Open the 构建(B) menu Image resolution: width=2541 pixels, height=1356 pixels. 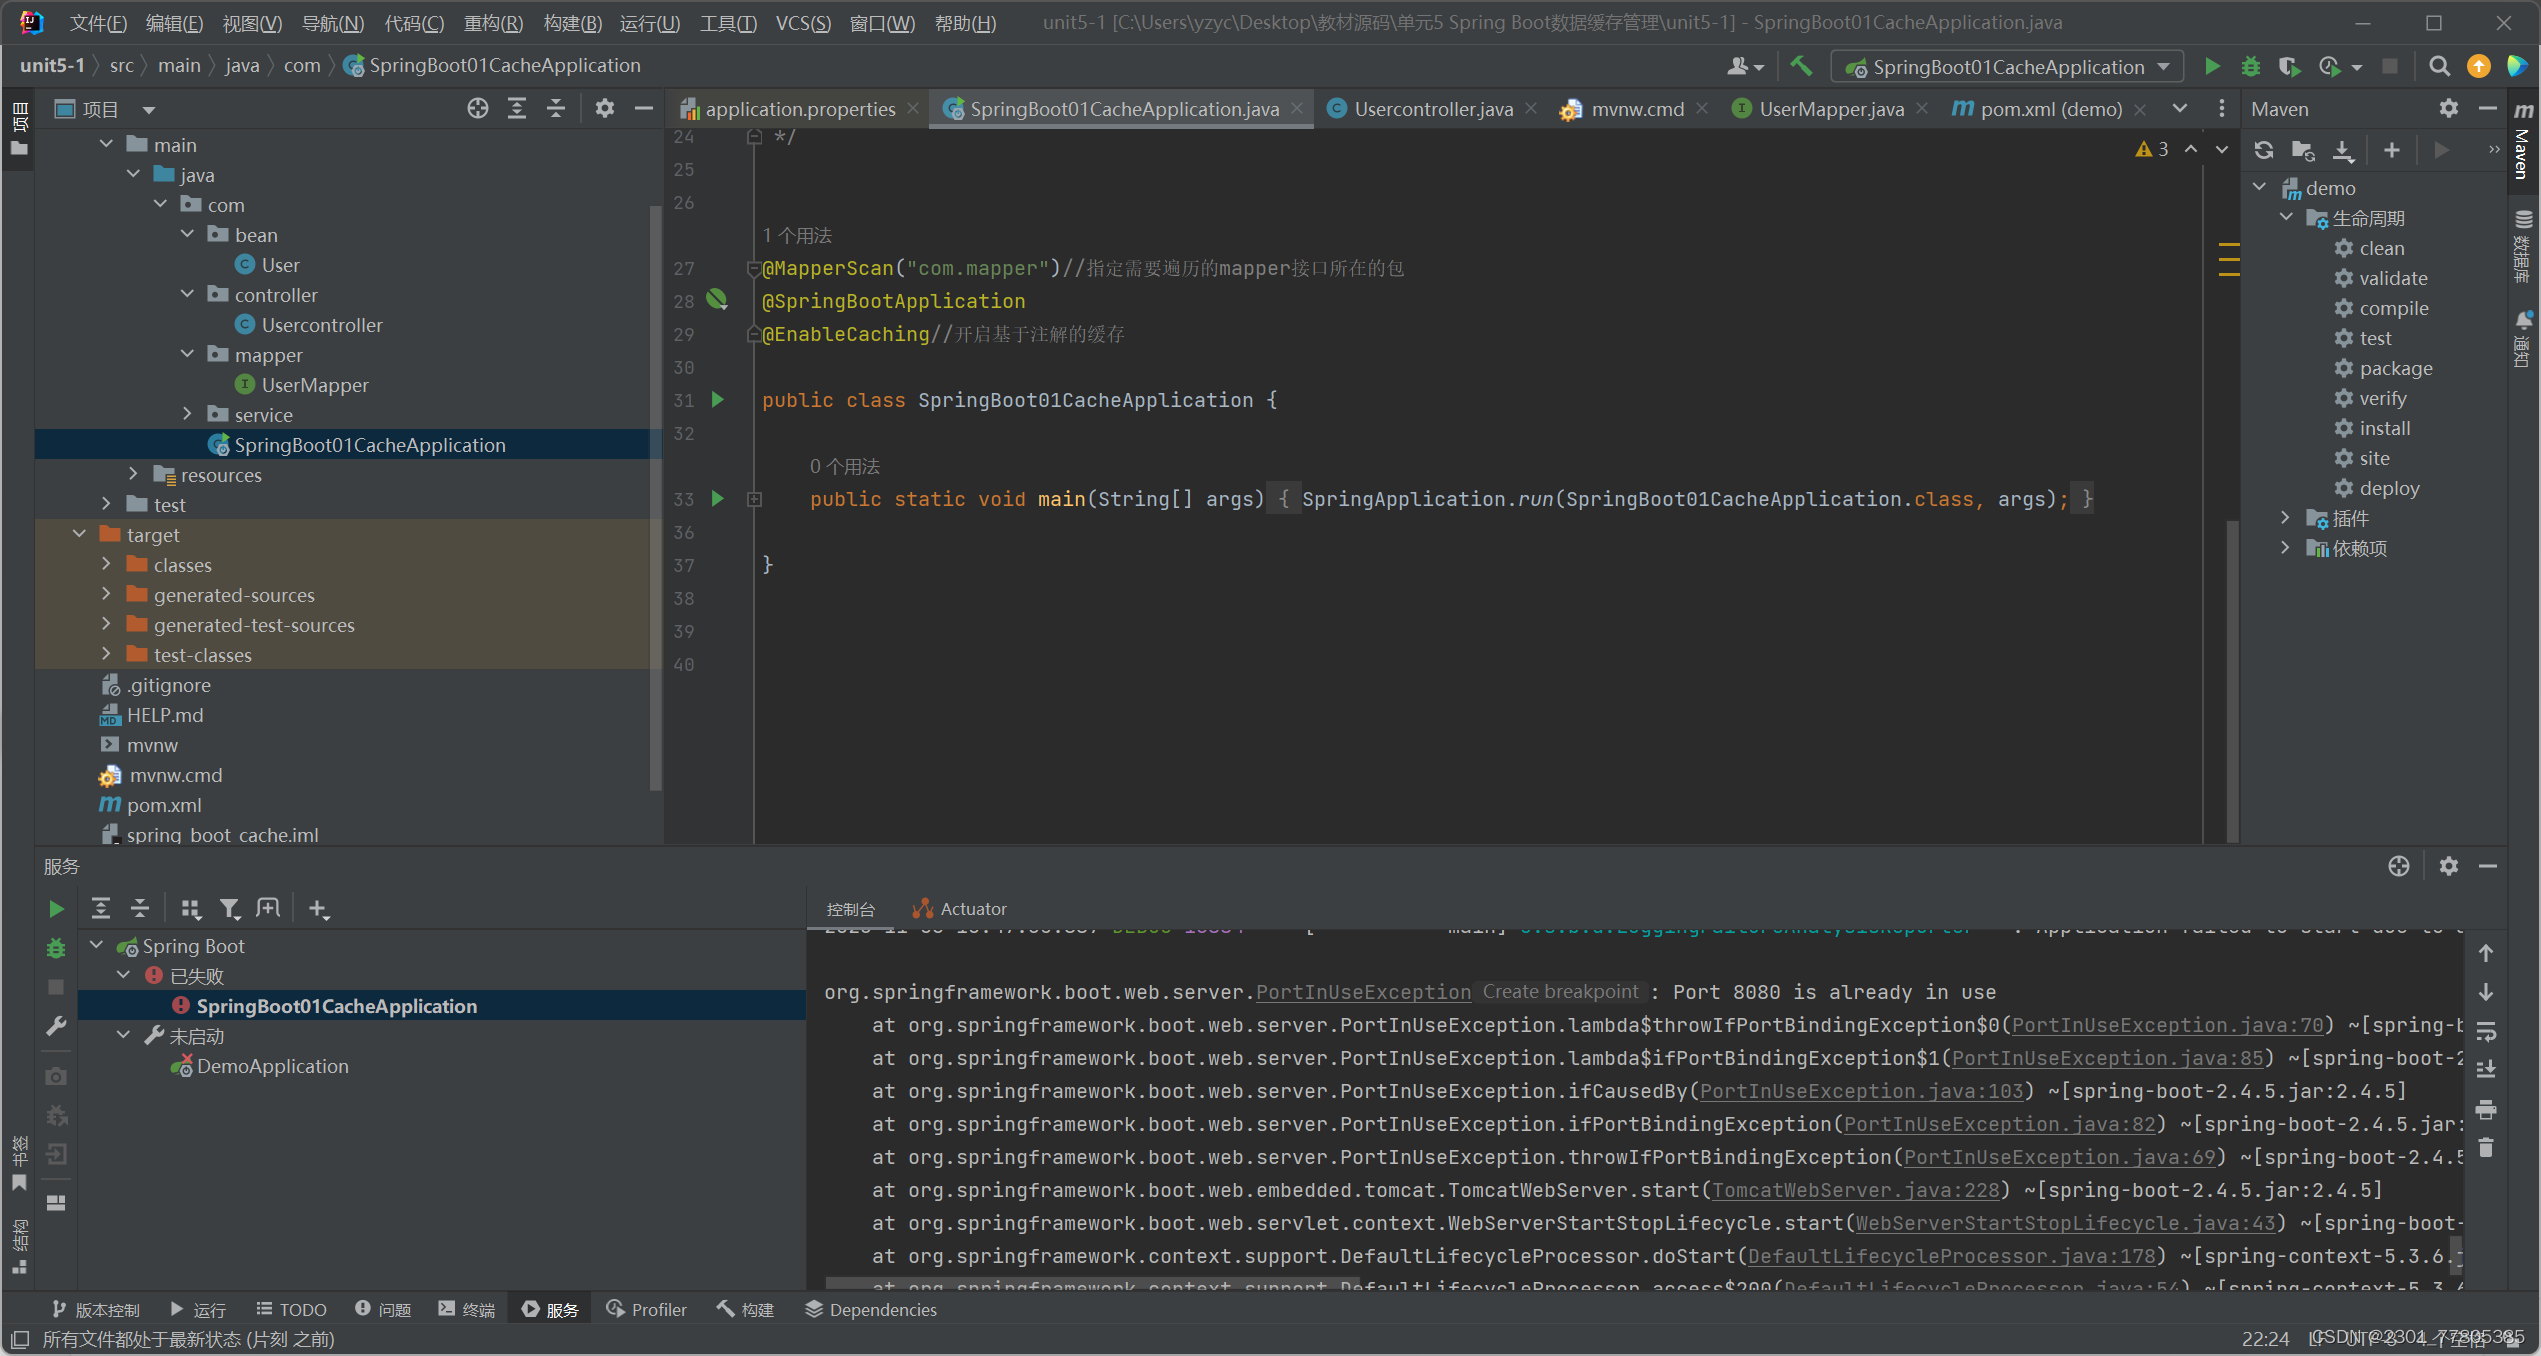[572, 23]
